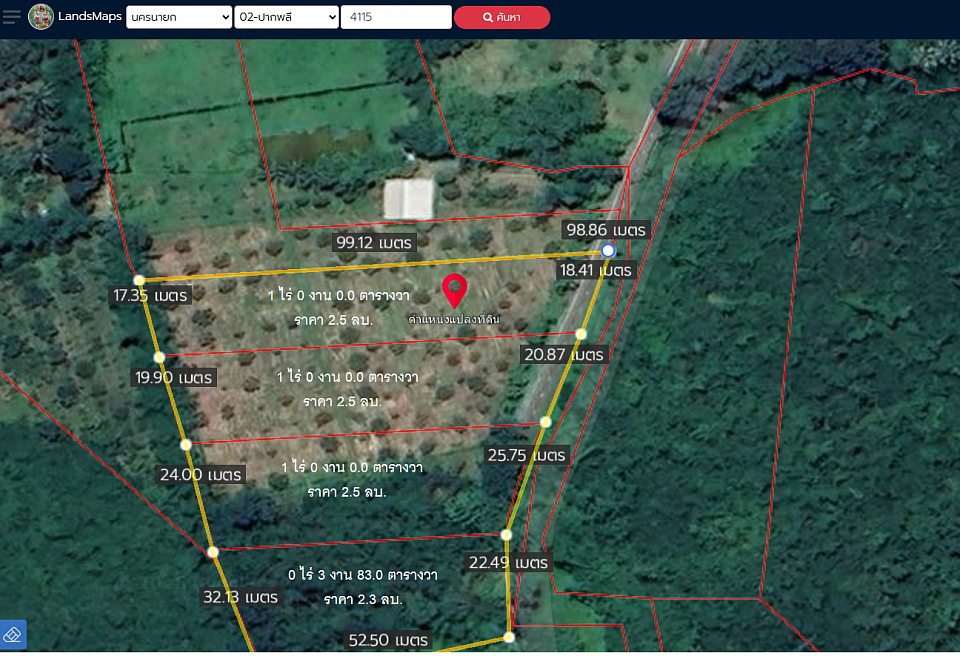Image resolution: width=960 pixels, height=656 pixels.
Task: Click the vertex near the 17.35 เมตร label
Action: [x=139, y=280]
